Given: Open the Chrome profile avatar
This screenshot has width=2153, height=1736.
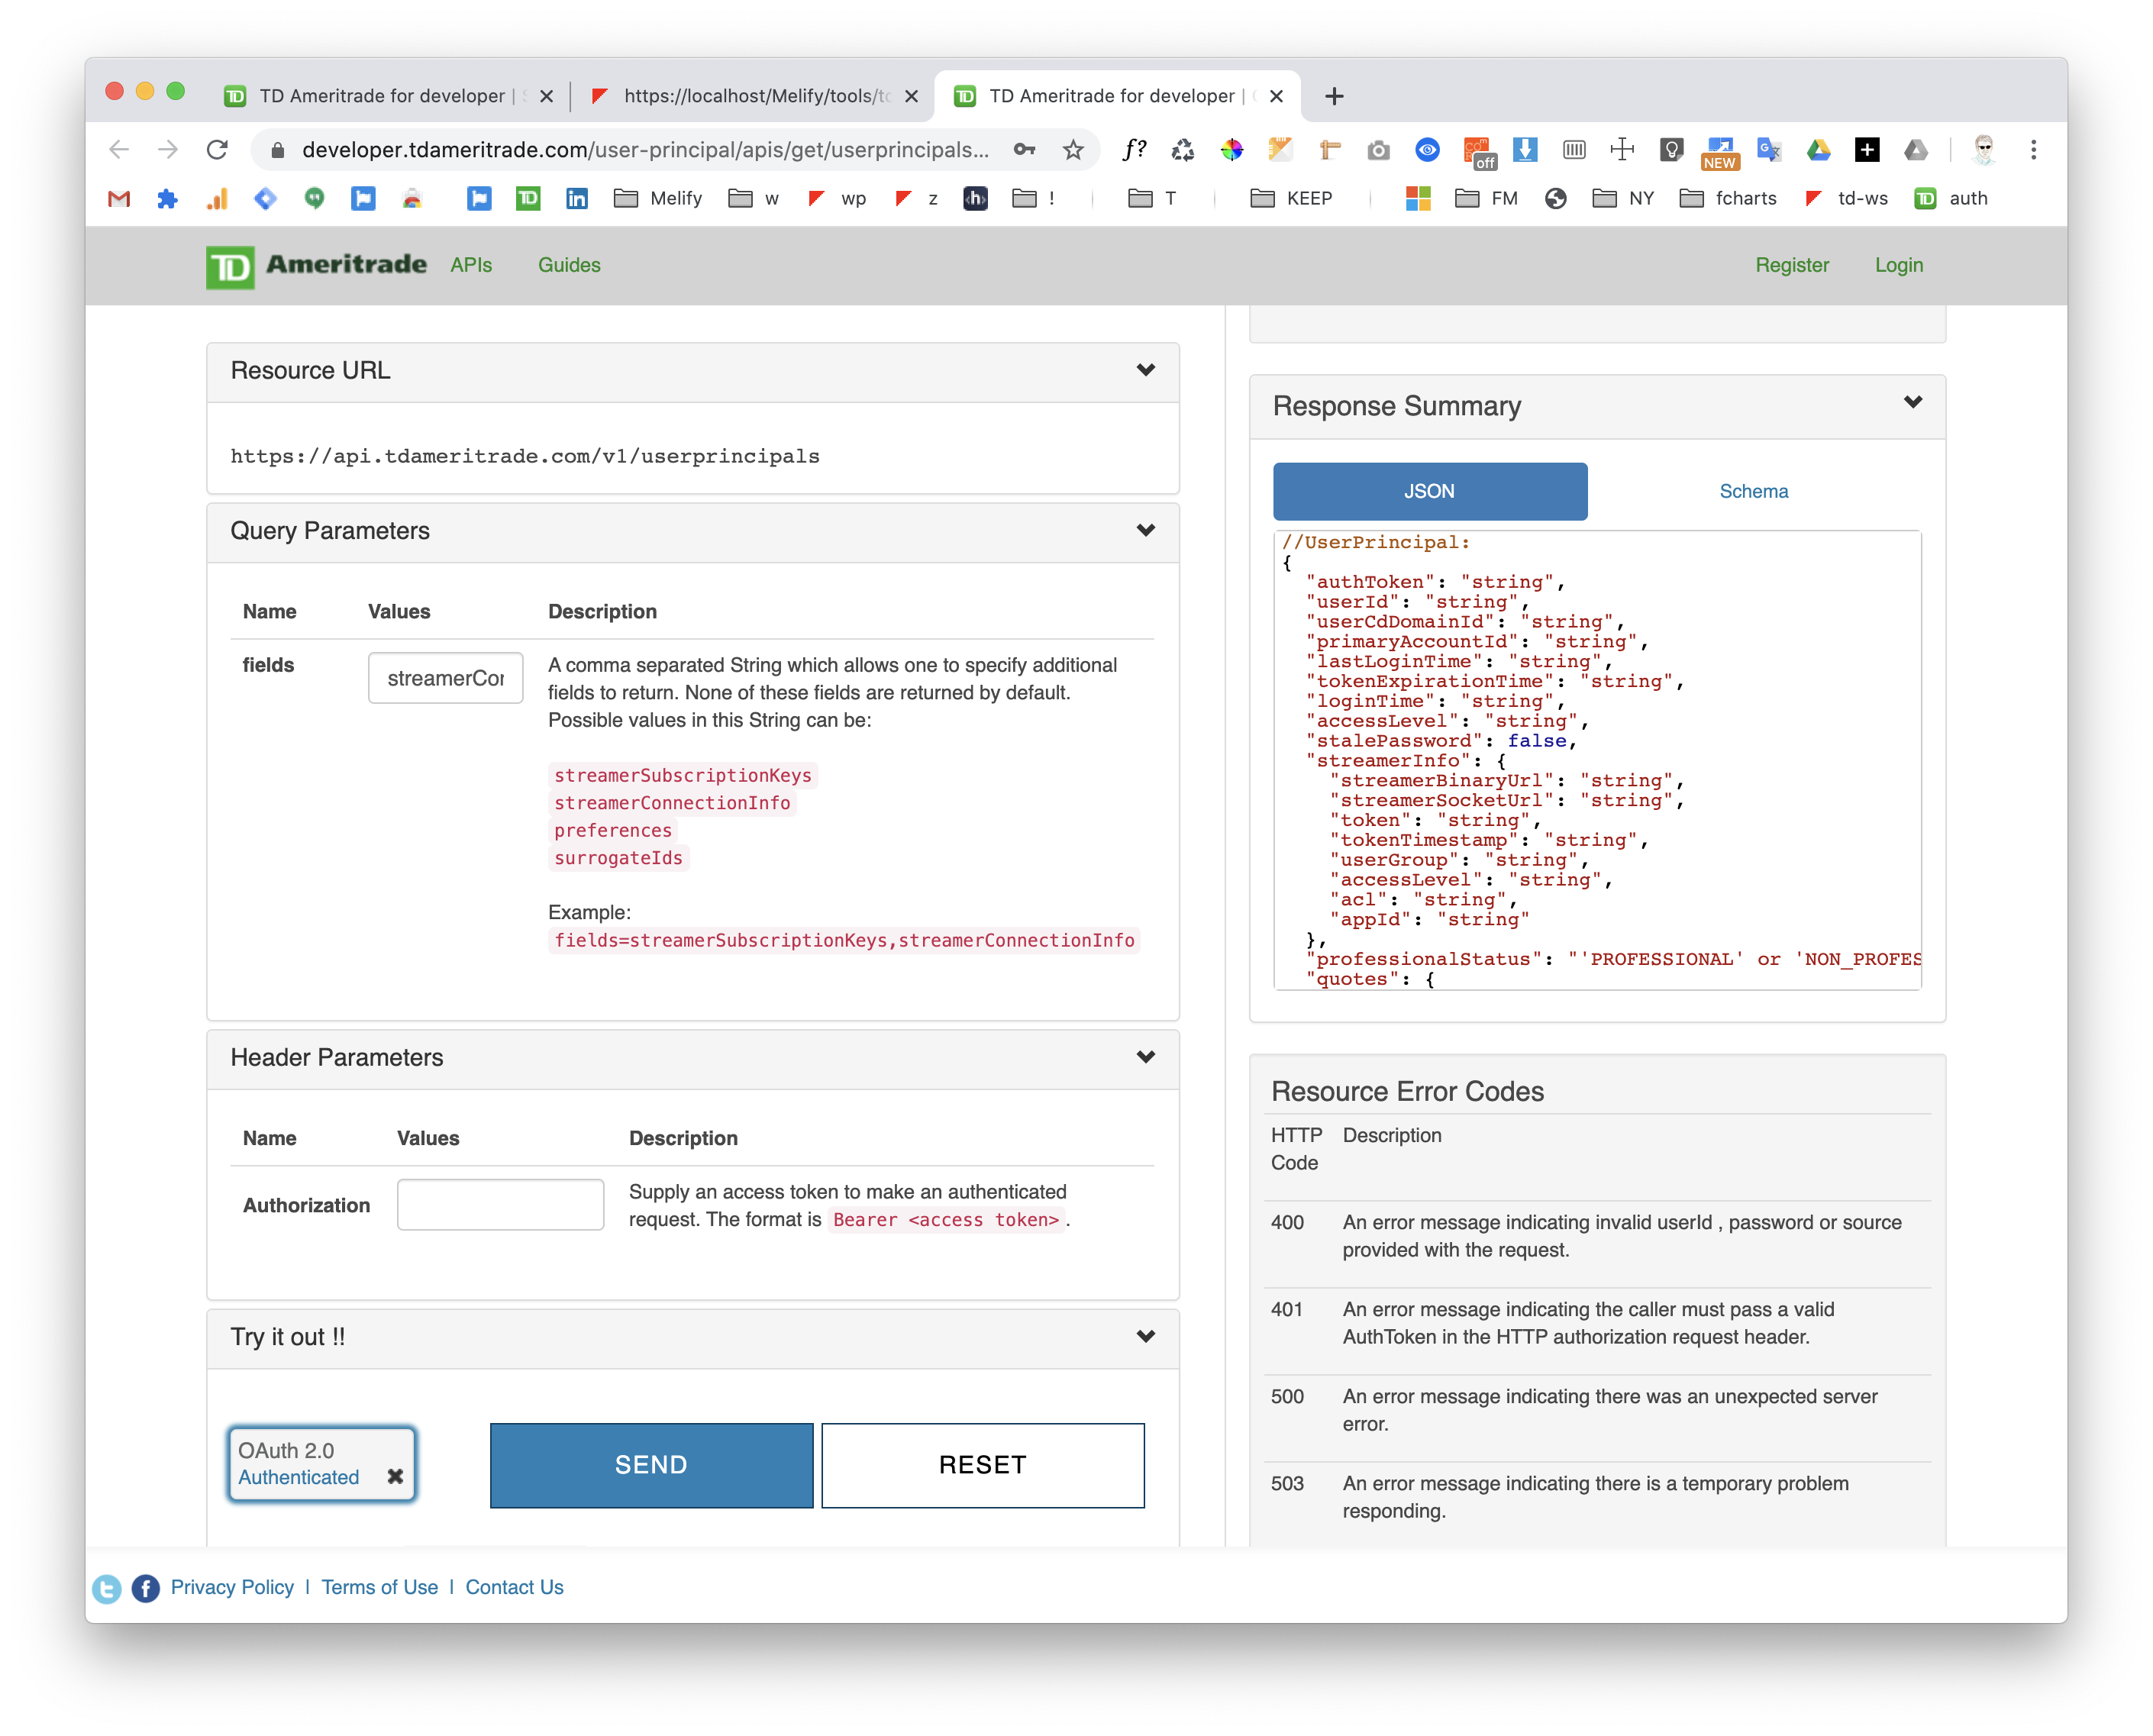Looking at the screenshot, I should (x=1984, y=150).
